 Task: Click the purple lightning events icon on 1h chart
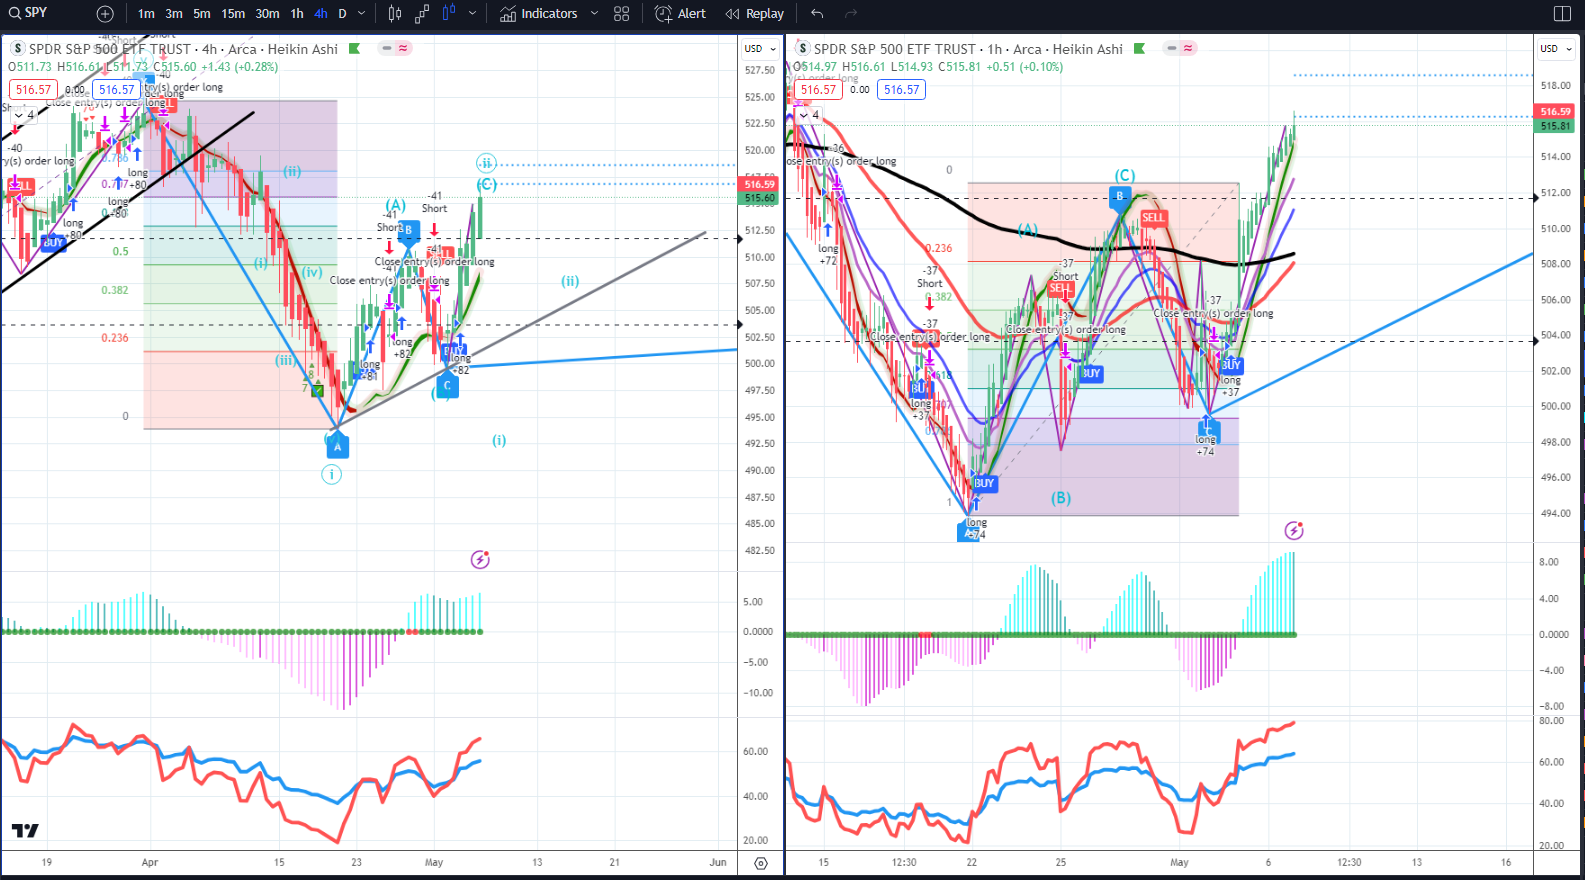(1294, 531)
